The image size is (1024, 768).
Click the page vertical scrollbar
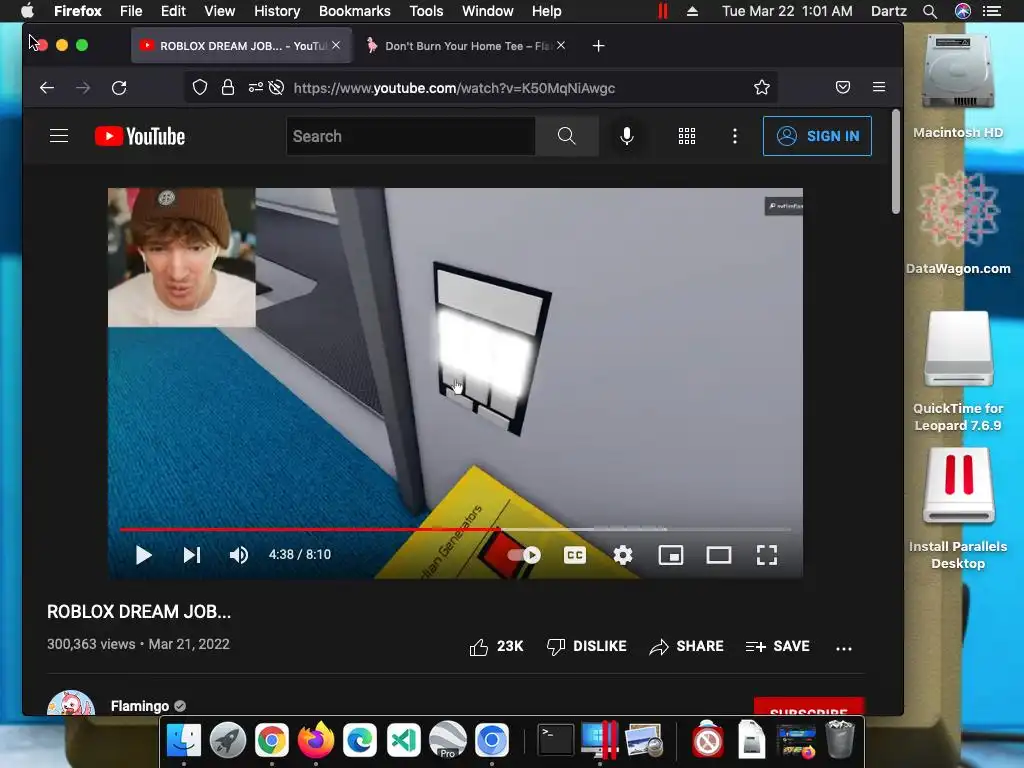pos(895,161)
